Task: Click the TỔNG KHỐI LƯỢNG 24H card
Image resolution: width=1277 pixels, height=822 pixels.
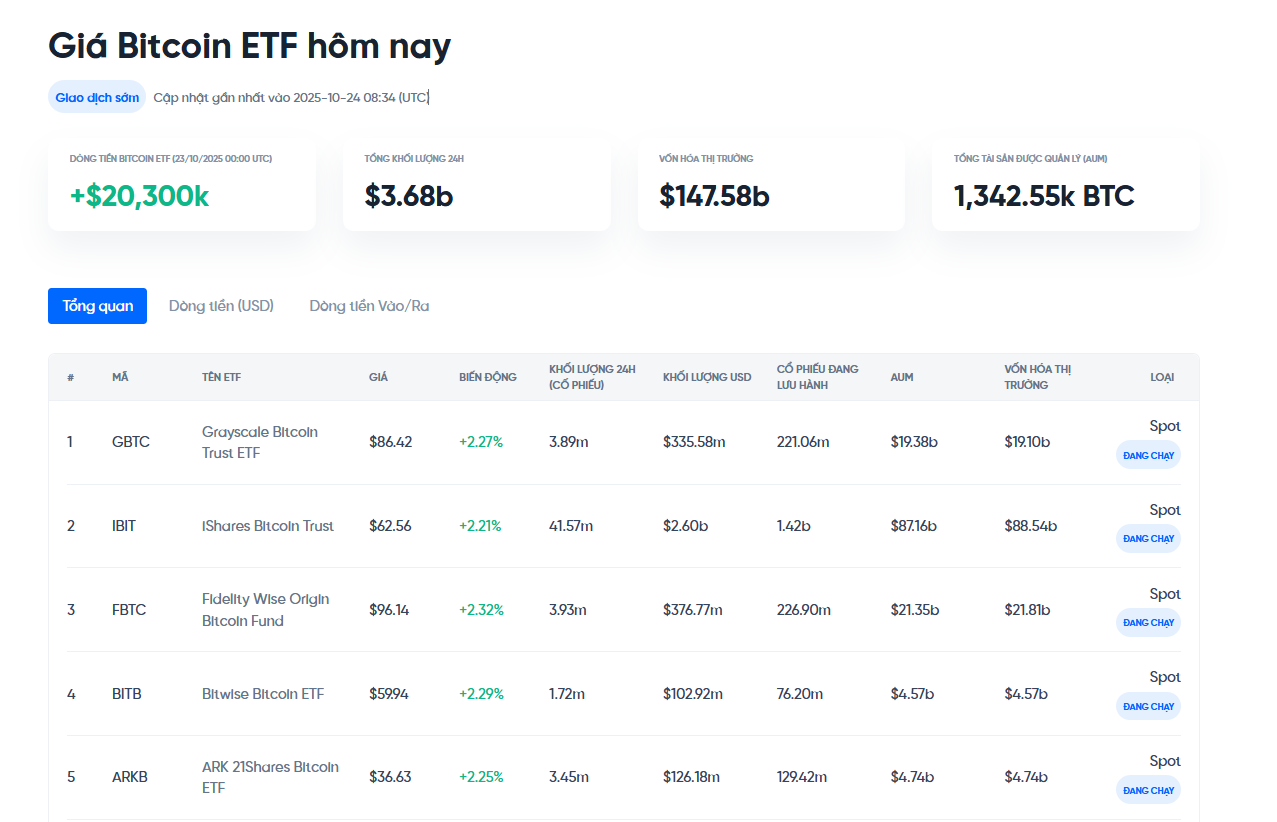Action: click(476, 180)
